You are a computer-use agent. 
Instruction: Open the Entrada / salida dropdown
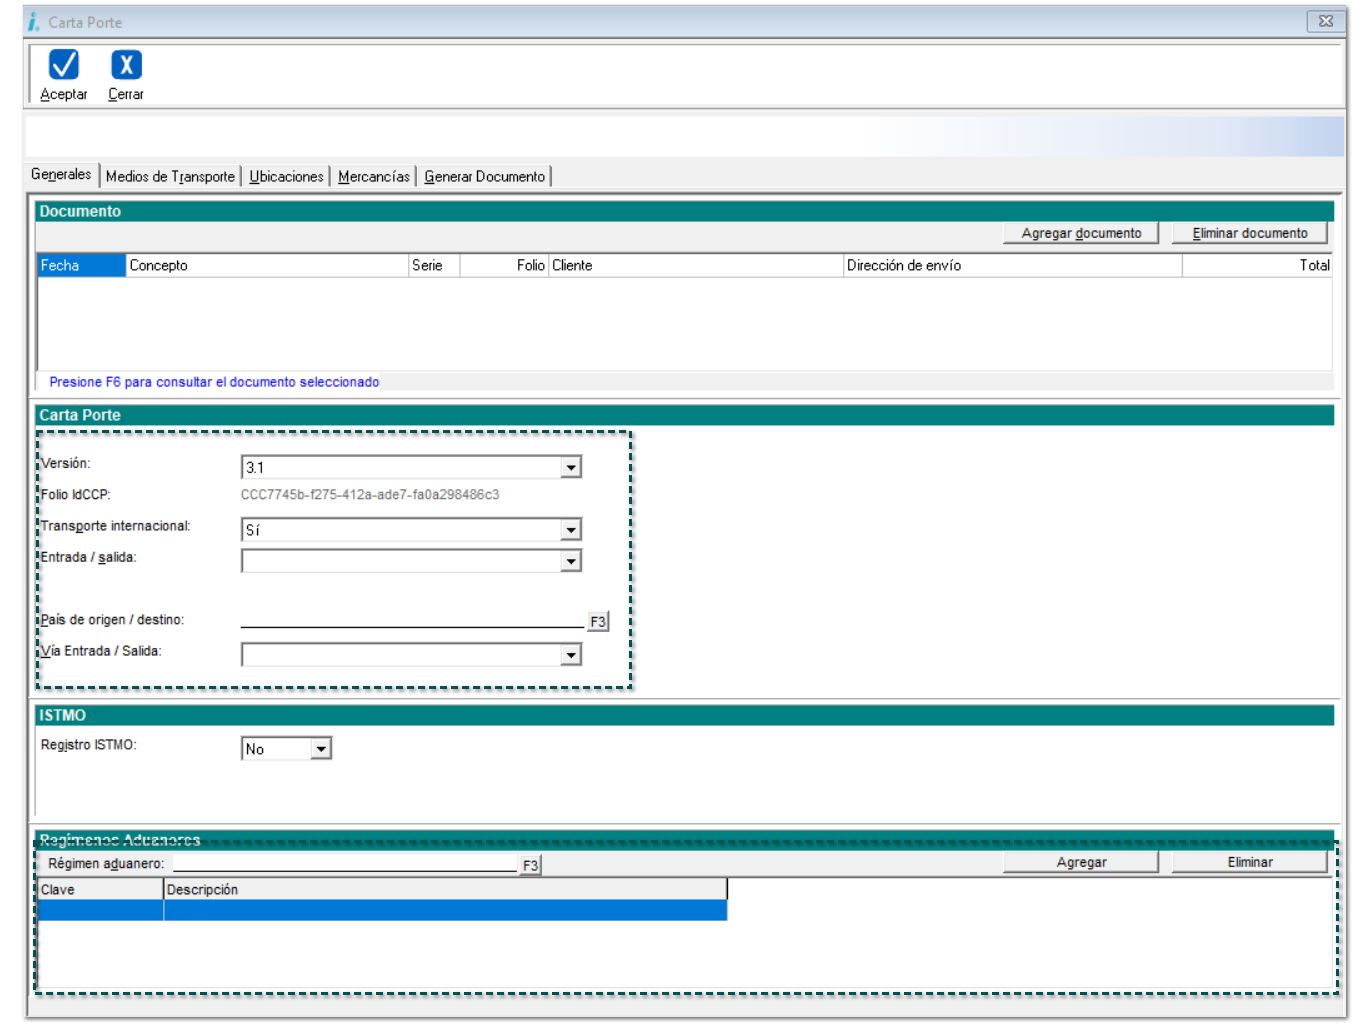(570, 561)
